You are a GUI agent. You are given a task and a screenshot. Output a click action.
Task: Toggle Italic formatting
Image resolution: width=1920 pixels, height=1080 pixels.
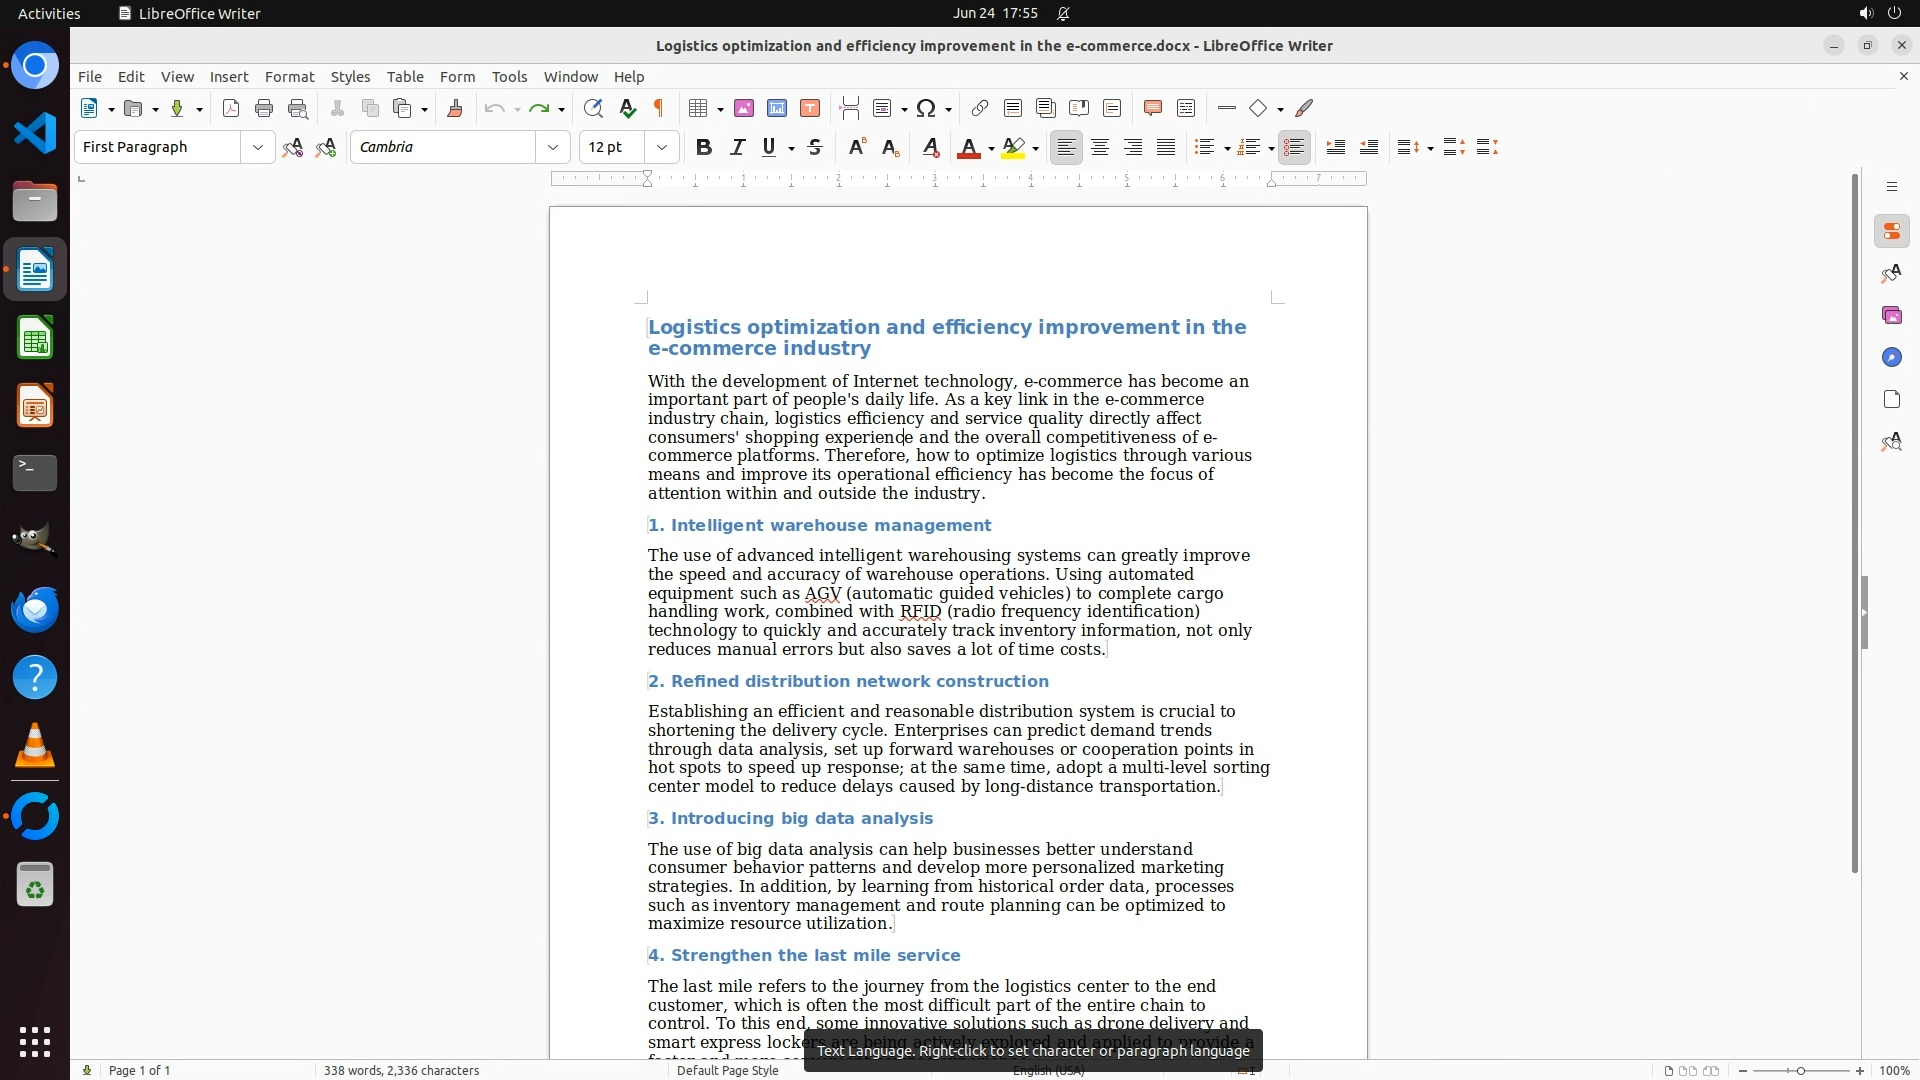click(737, 147)
